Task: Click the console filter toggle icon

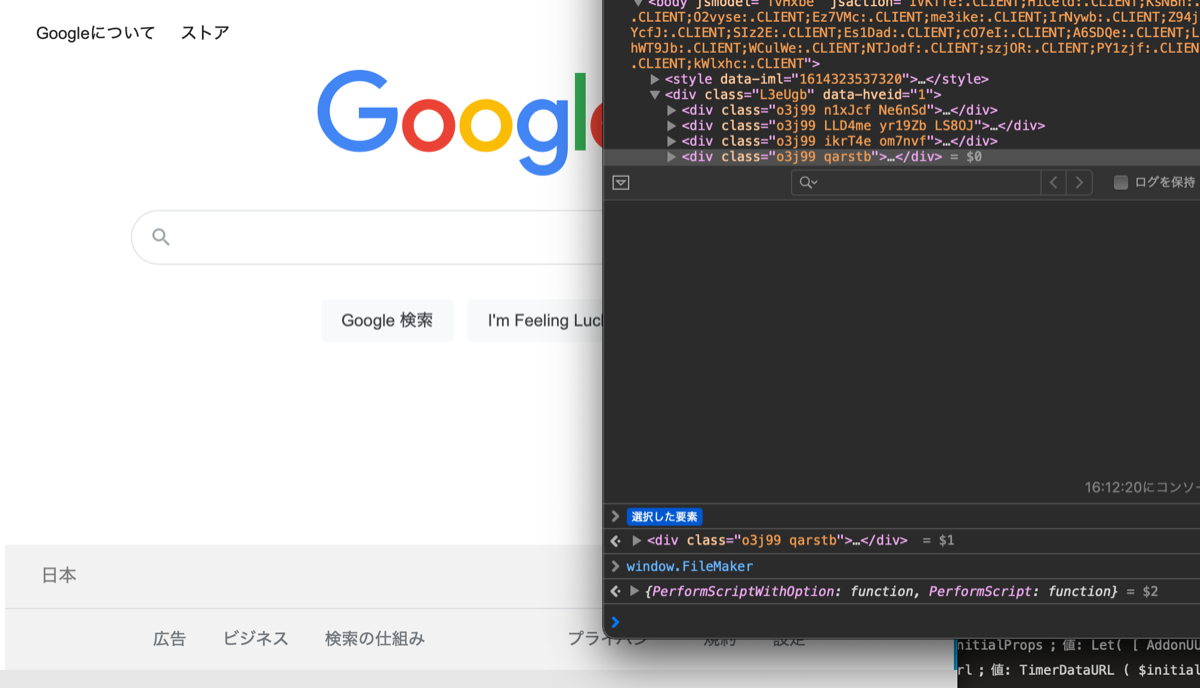Action: click(621, 182)
